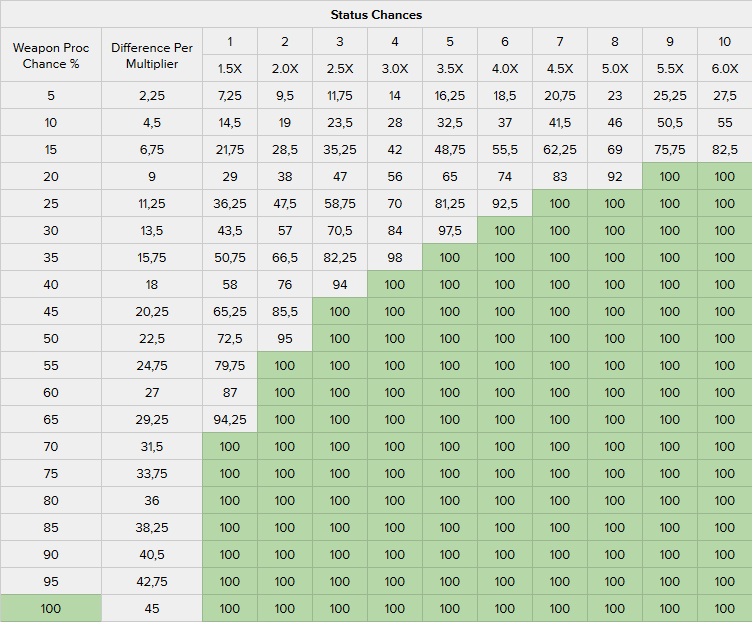Click the "31,5" difference cell

click(152, 446)
